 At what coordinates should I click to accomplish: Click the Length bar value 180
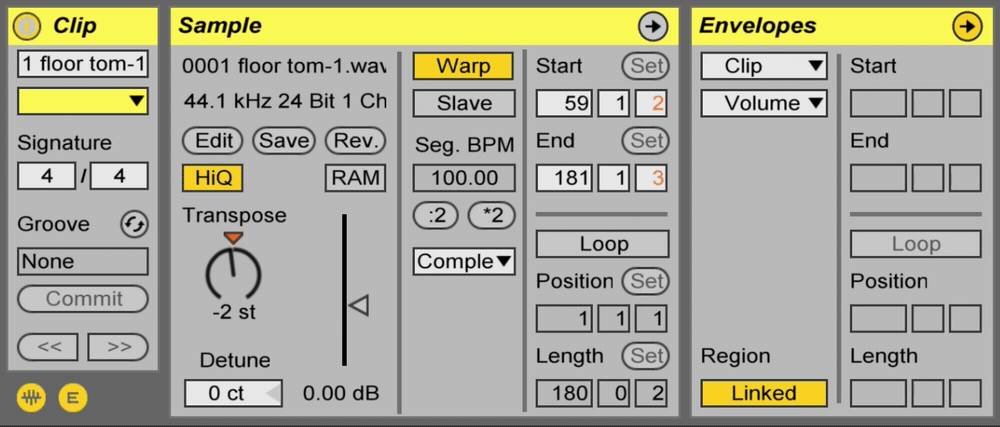point(565,393)
